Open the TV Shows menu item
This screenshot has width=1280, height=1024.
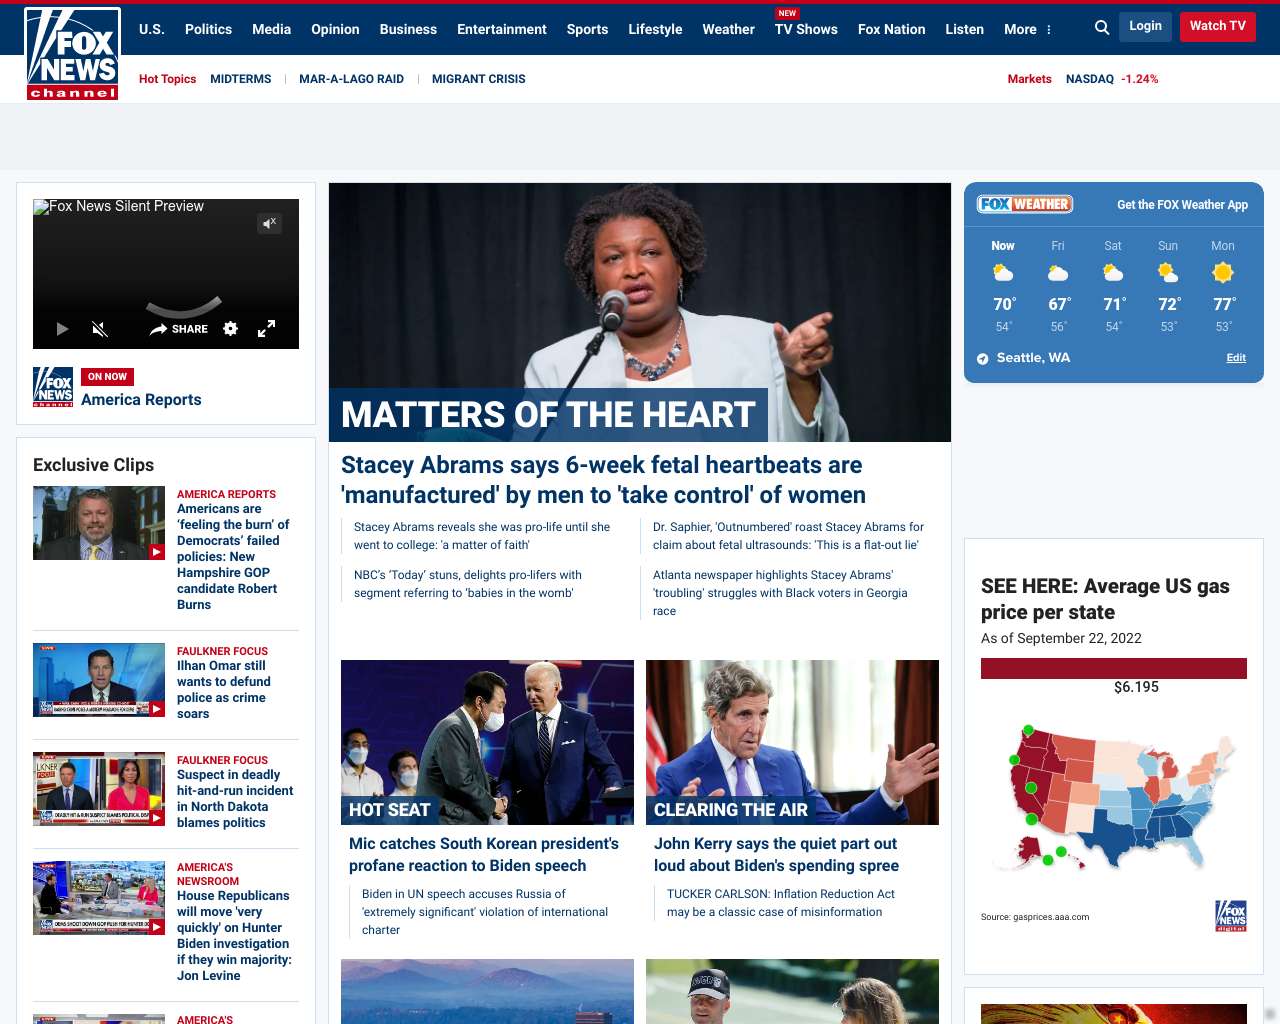point(806,29)
